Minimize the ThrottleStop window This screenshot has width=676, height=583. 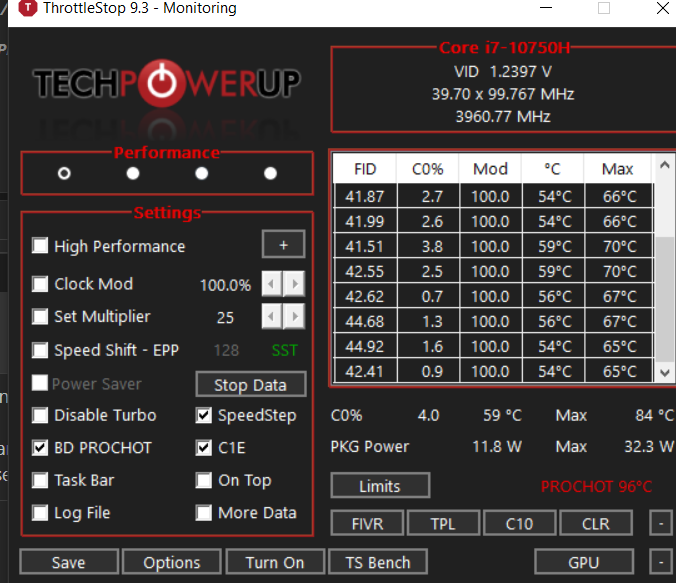(x=546, y=8)
